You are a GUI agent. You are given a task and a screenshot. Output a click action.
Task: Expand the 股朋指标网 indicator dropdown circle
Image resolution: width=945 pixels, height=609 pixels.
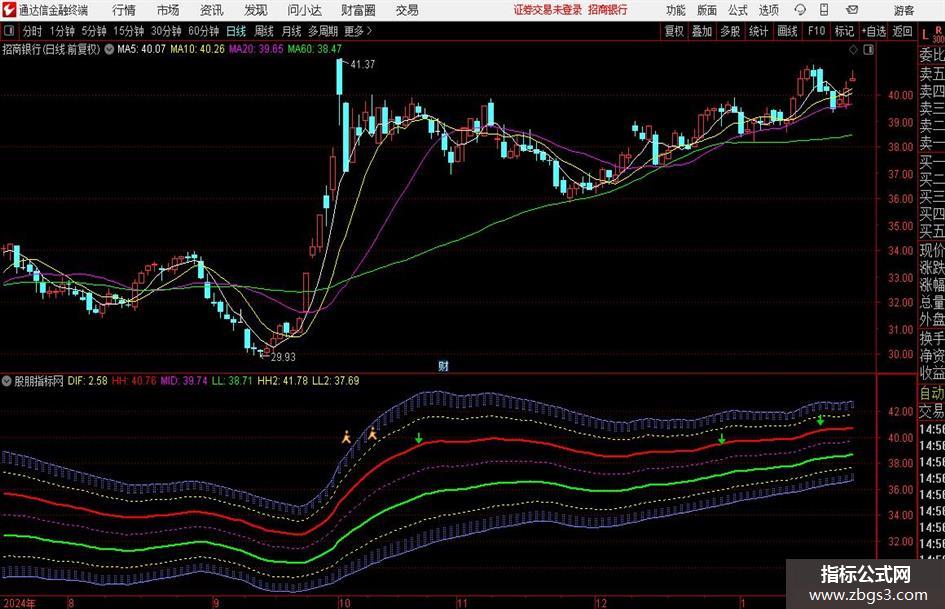tap(7, 381)
